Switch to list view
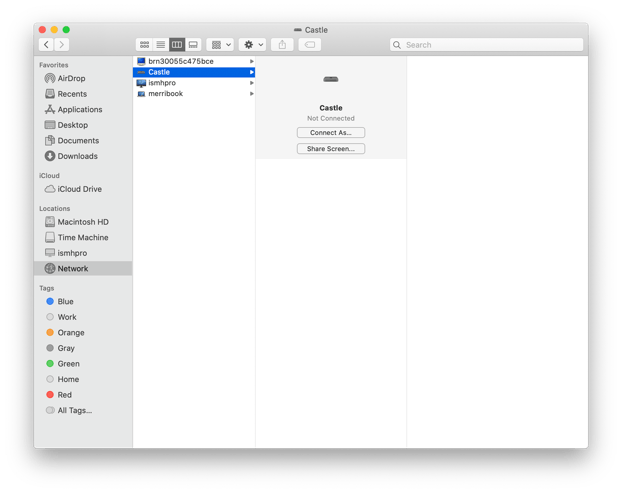This screenshot has height=493, width=622. click(x=161, y=44)
